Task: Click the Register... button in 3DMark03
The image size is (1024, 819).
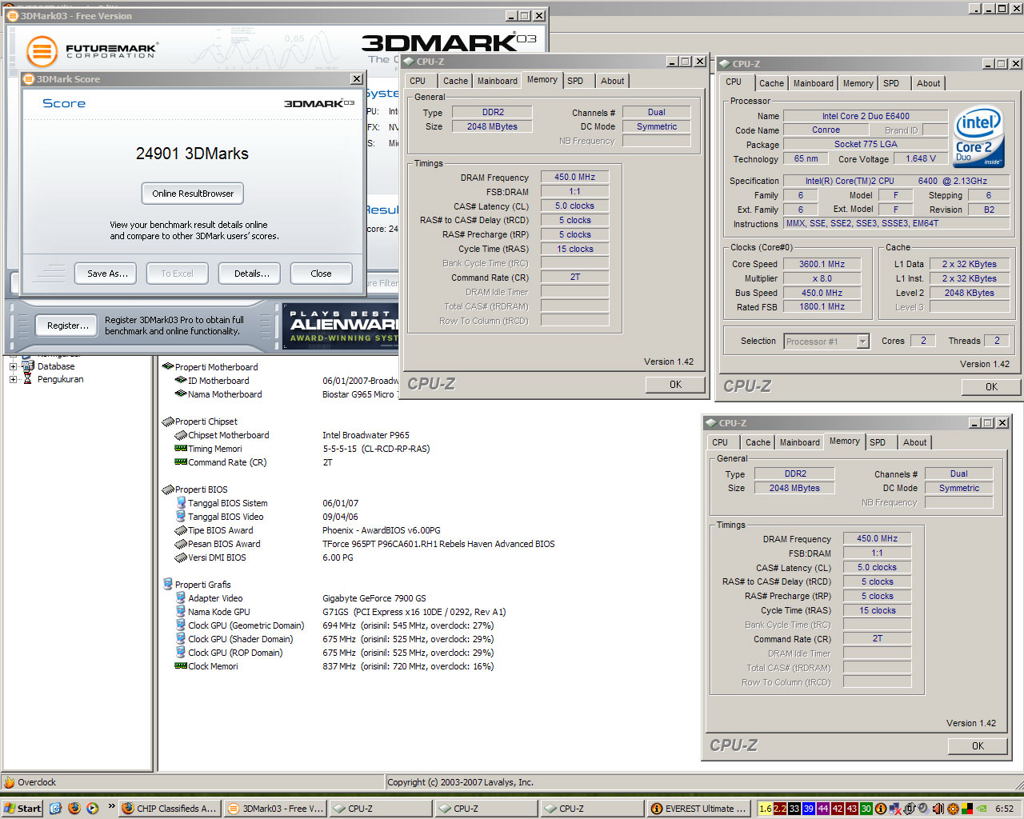Action: coord(67,325)
